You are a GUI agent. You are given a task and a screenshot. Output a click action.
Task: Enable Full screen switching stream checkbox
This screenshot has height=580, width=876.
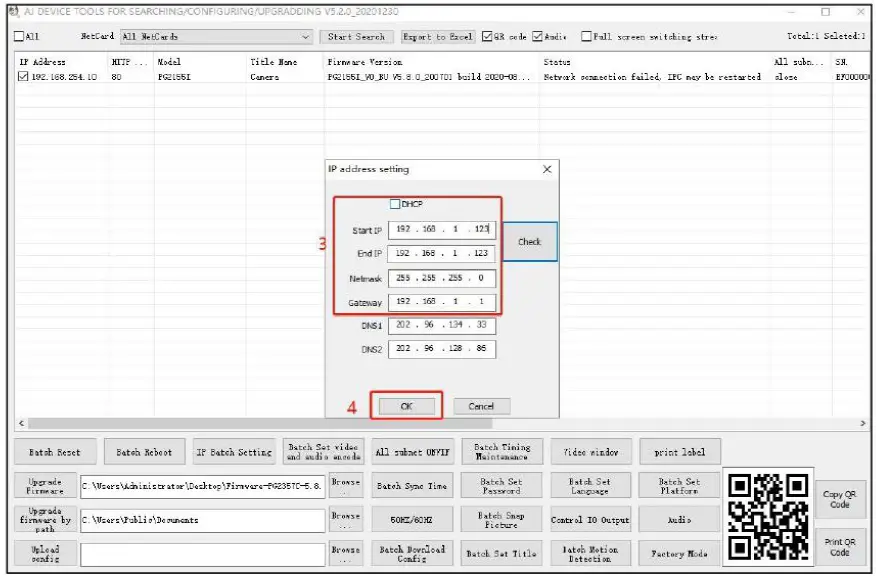tap(586, 36)
